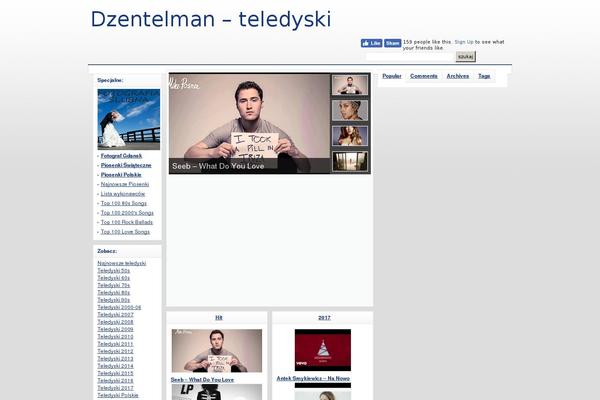Open the Najnowsze teledyski link
Screen dimensions: 600x400
122,263
